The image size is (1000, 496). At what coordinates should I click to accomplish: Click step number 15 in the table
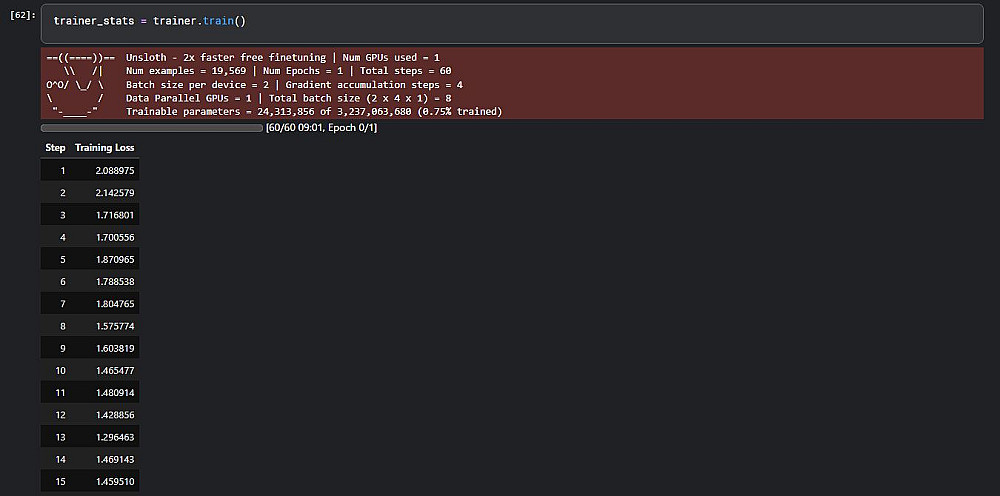tap(60, 480)
